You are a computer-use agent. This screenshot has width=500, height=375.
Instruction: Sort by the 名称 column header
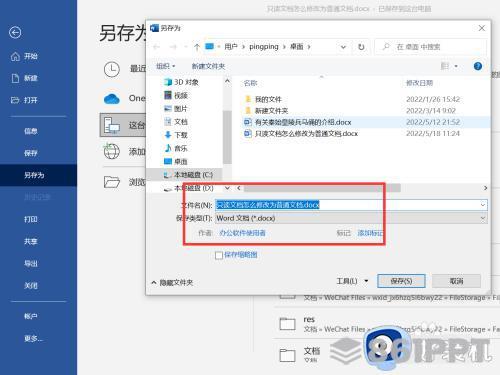tap(250, 83)
